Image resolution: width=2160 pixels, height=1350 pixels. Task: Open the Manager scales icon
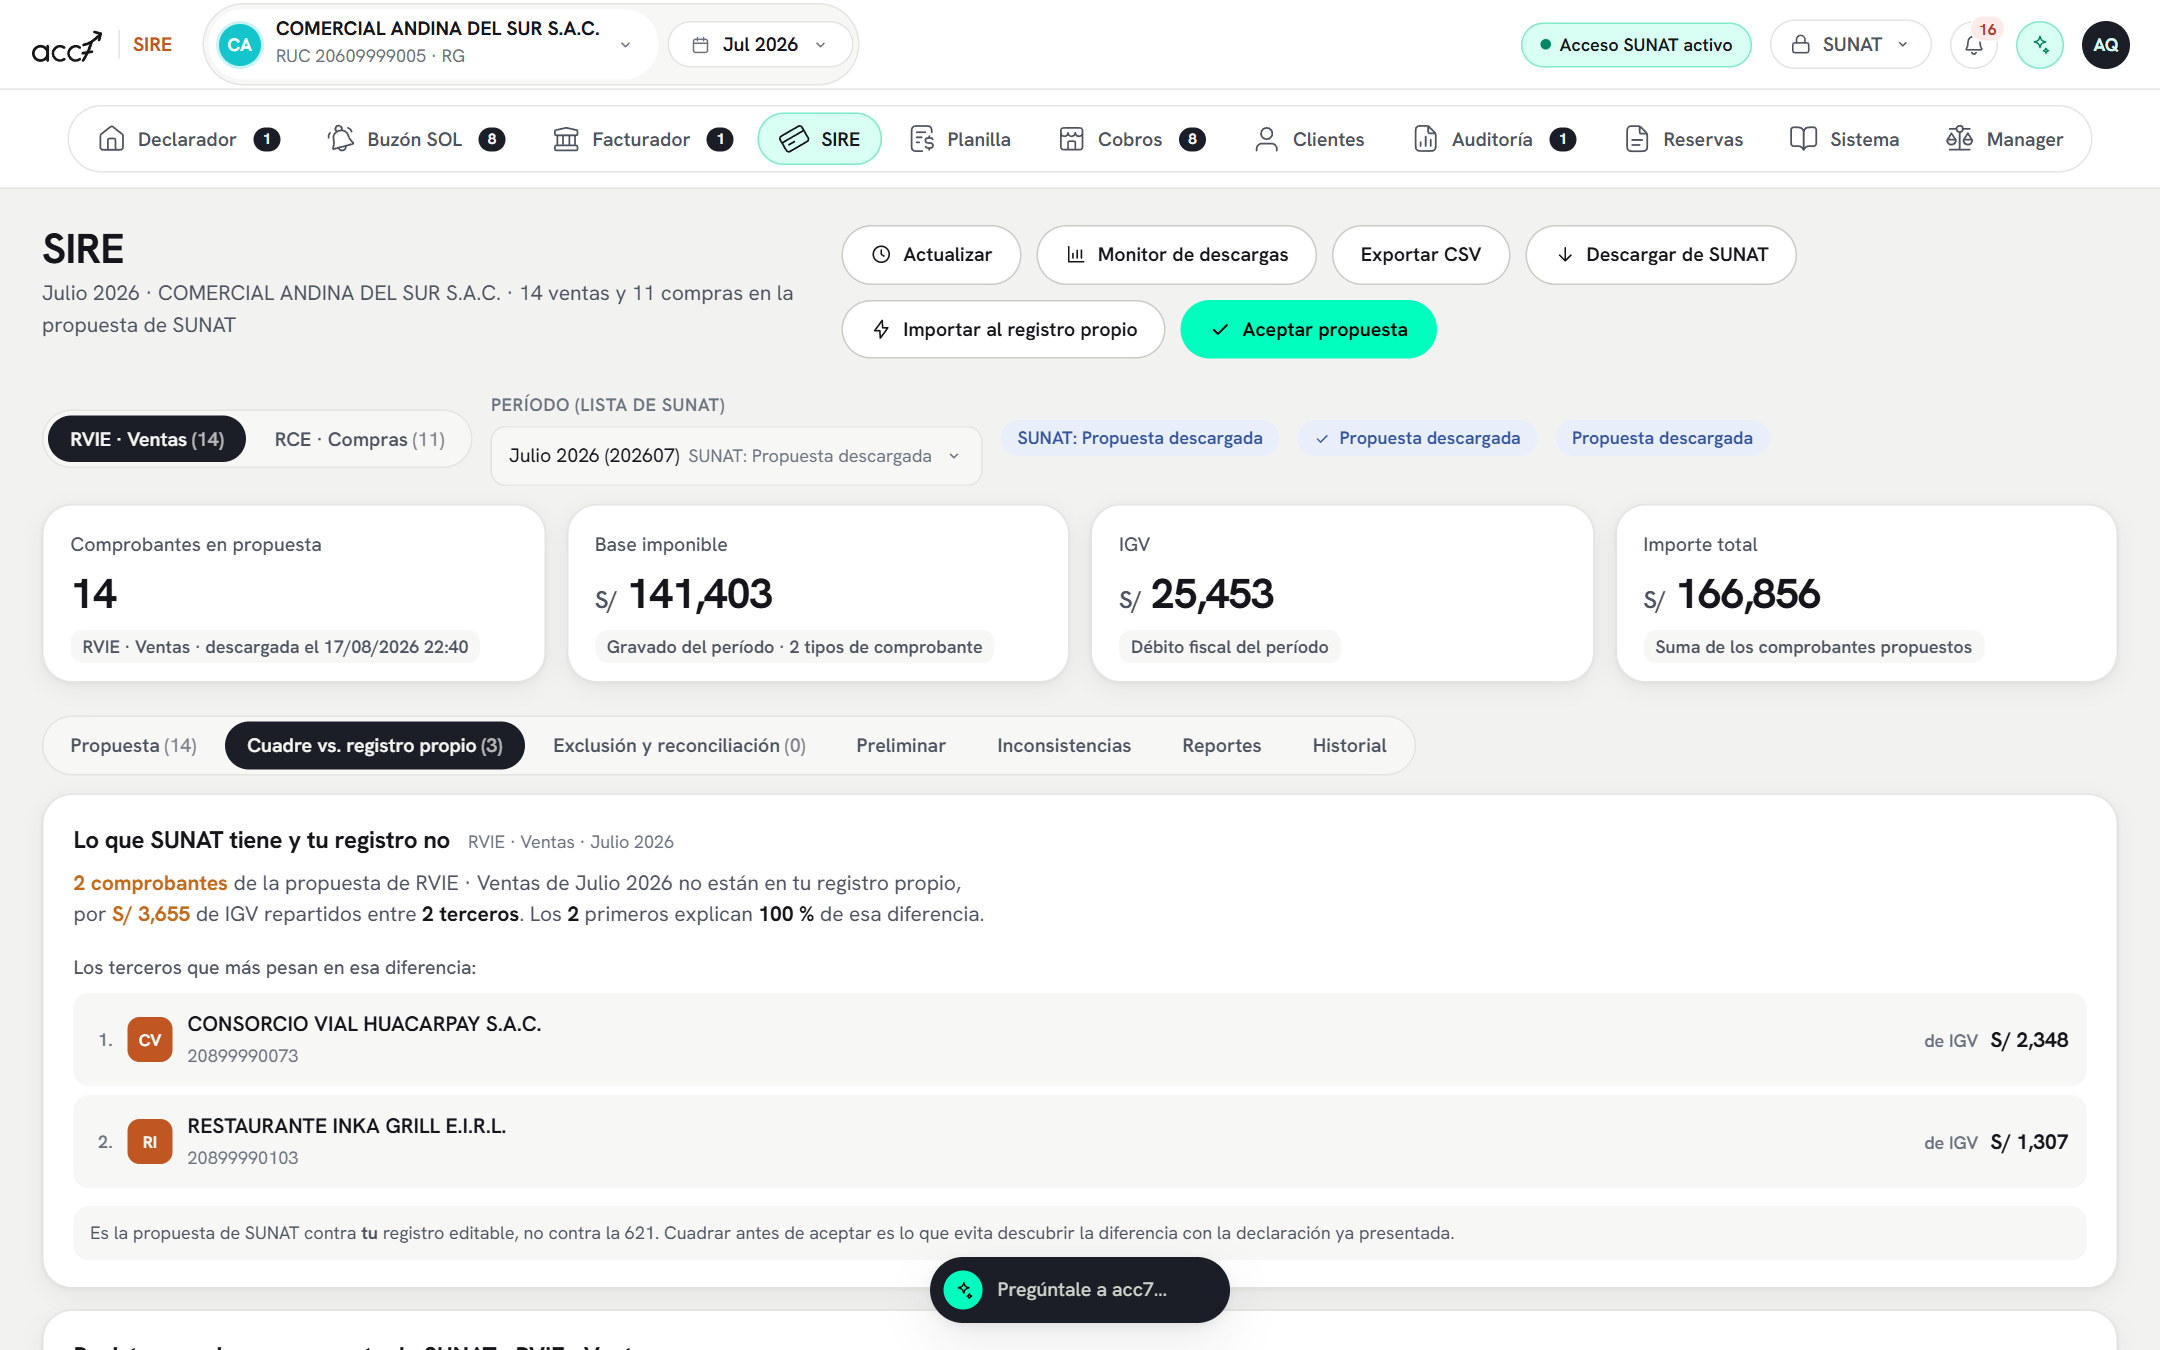[1960, 139]
